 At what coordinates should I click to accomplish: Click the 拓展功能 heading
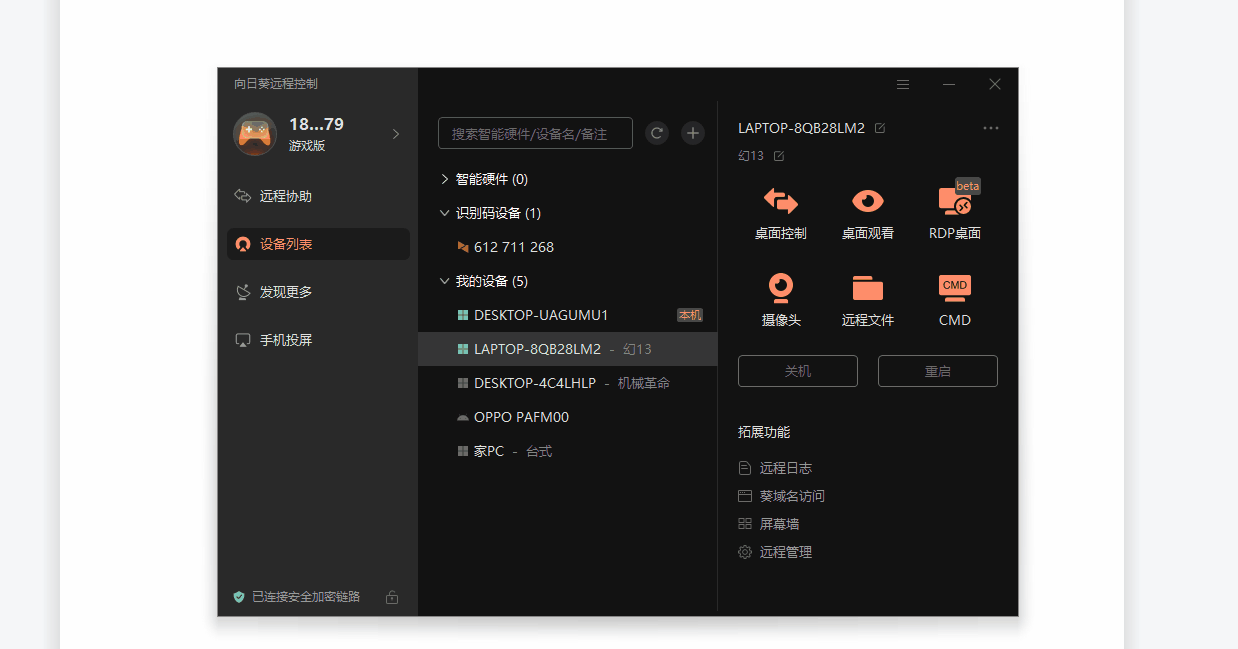click(x=764, y=432)
